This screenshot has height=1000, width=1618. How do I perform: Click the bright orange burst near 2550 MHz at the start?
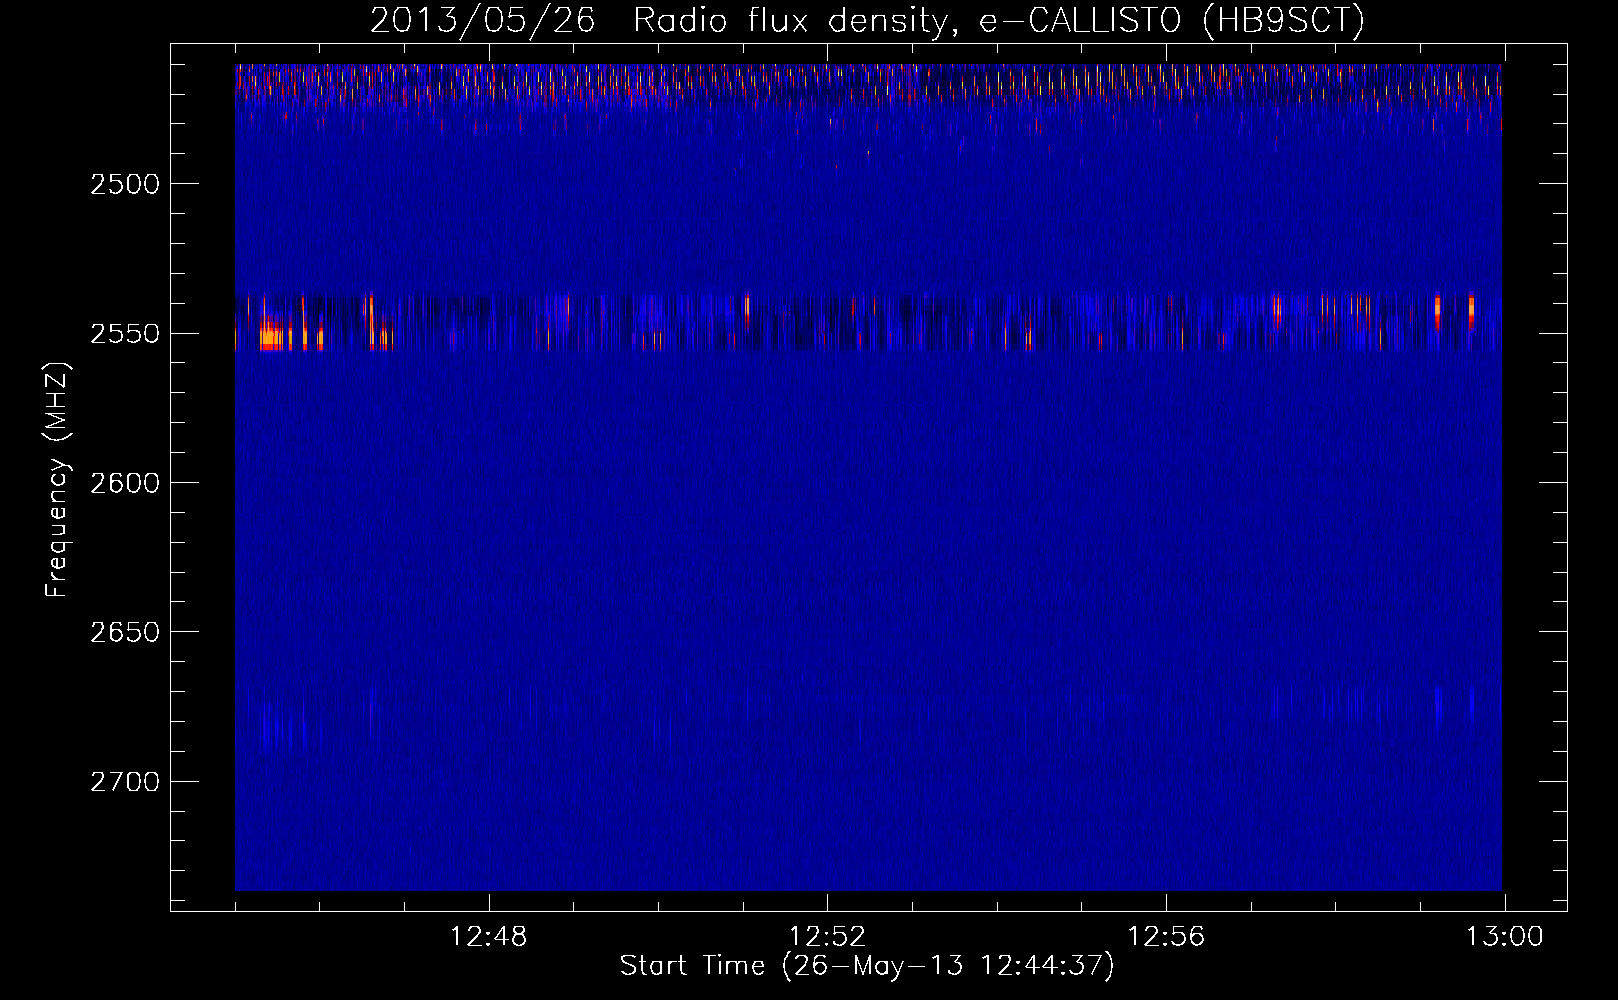[x=270, y=337]
